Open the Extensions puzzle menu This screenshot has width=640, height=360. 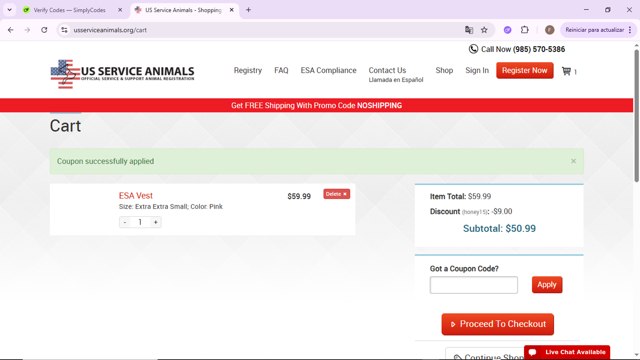pyautogui.click(x=524, y=30)
